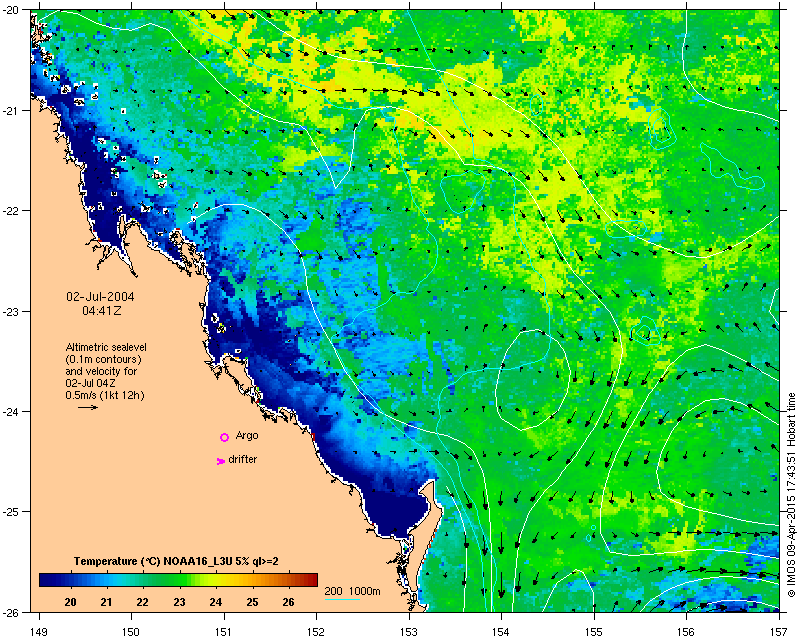800x640 pixels.
Task: Click latitude axis label -26
Action: (x=11, y=612)
